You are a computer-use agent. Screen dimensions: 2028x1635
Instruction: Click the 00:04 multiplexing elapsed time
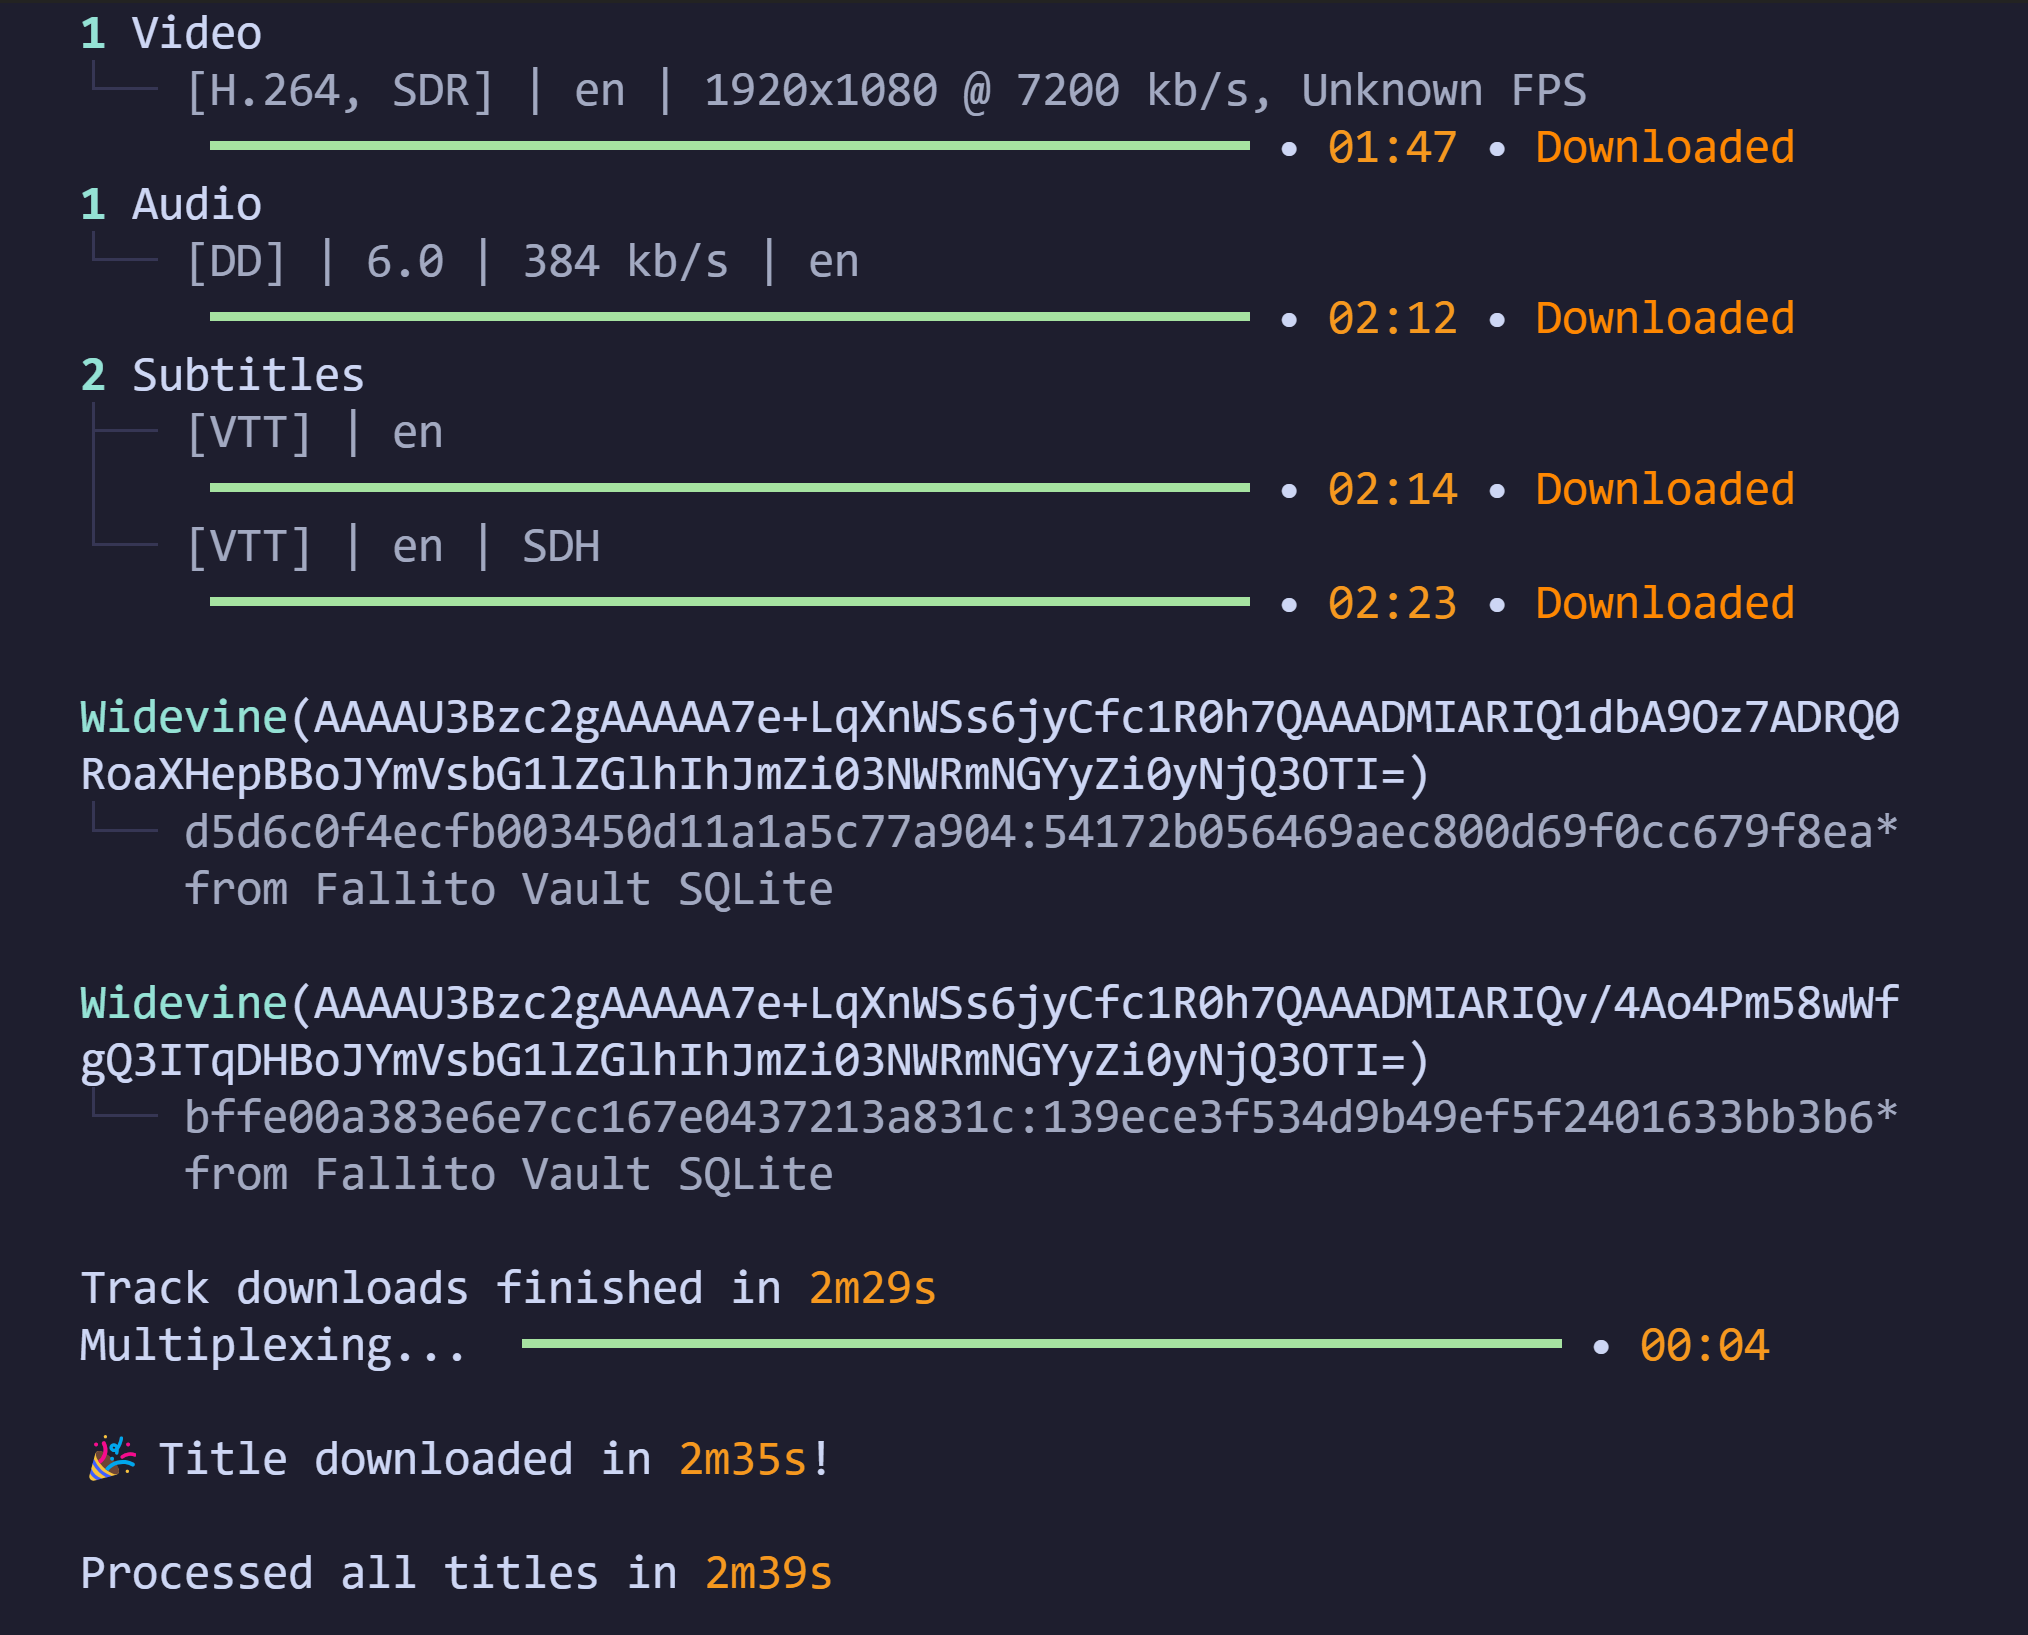click(x=1704, y=1346)
